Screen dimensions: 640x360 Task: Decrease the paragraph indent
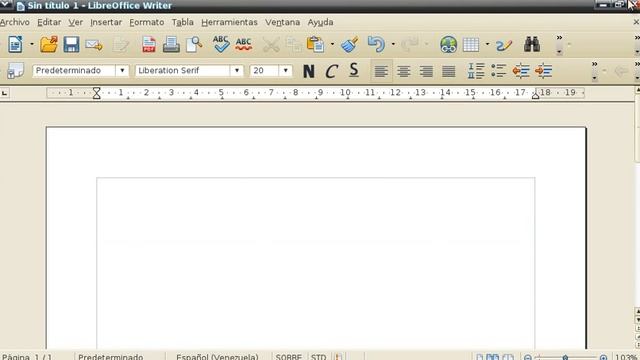tap(521, 71)
